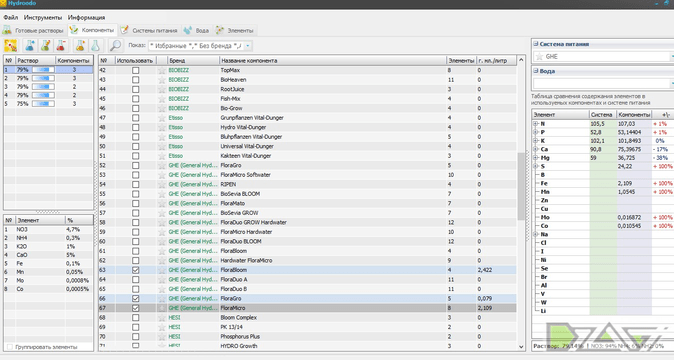The height and width of the screenshot is (360, 674).
Task: Click star icon in Bio-Grow row
Action: click(x=162, y=108)
